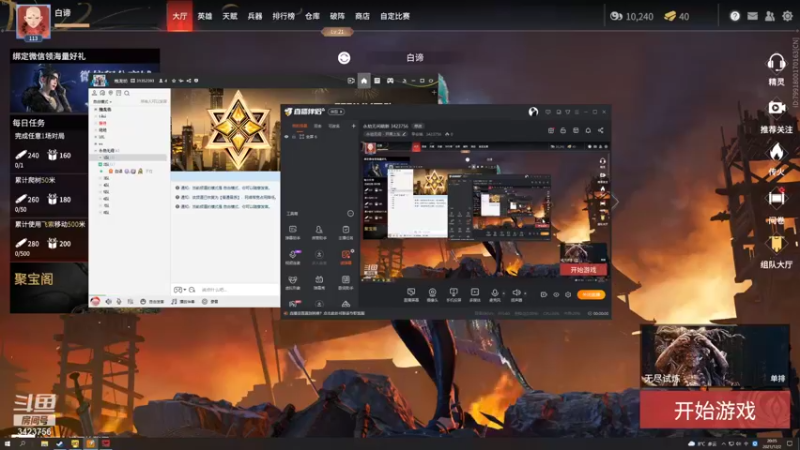
Task: Open the game settings gear icon
Action: (788, 16)
